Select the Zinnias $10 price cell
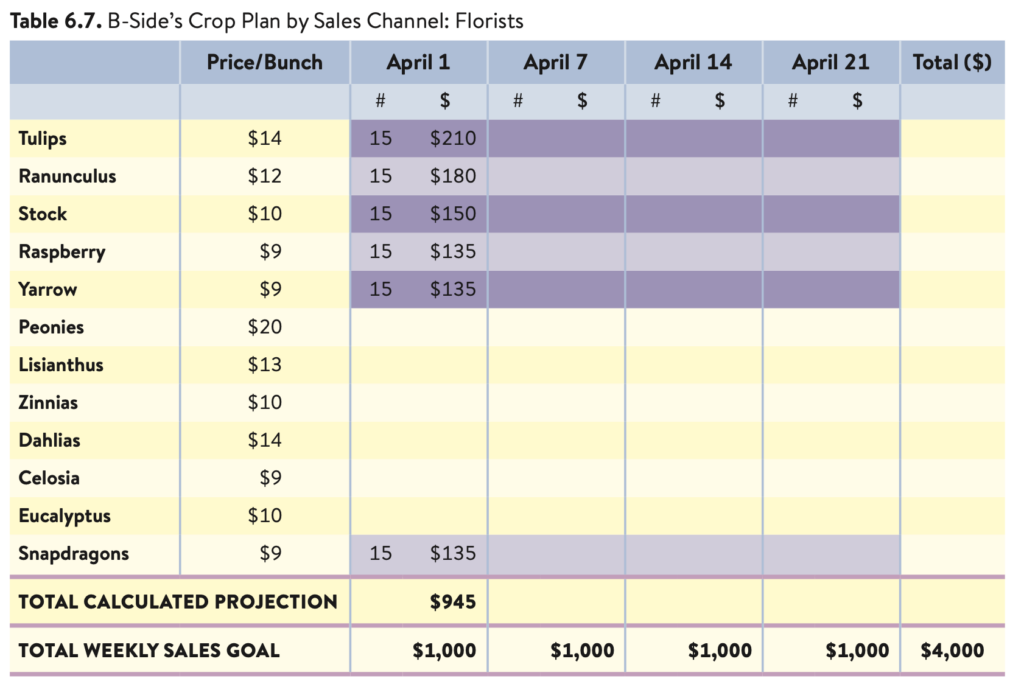The height and width of the screenshot is (684, 1024). coord(264,402)
